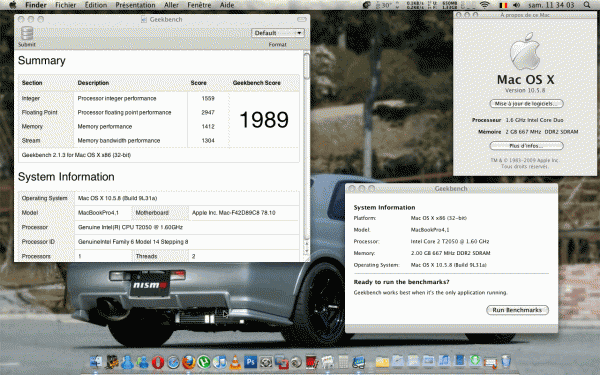This screenshot has height=375, width=600.
Task: Open Opera from the Dock
Action: [x=158, y=362]
